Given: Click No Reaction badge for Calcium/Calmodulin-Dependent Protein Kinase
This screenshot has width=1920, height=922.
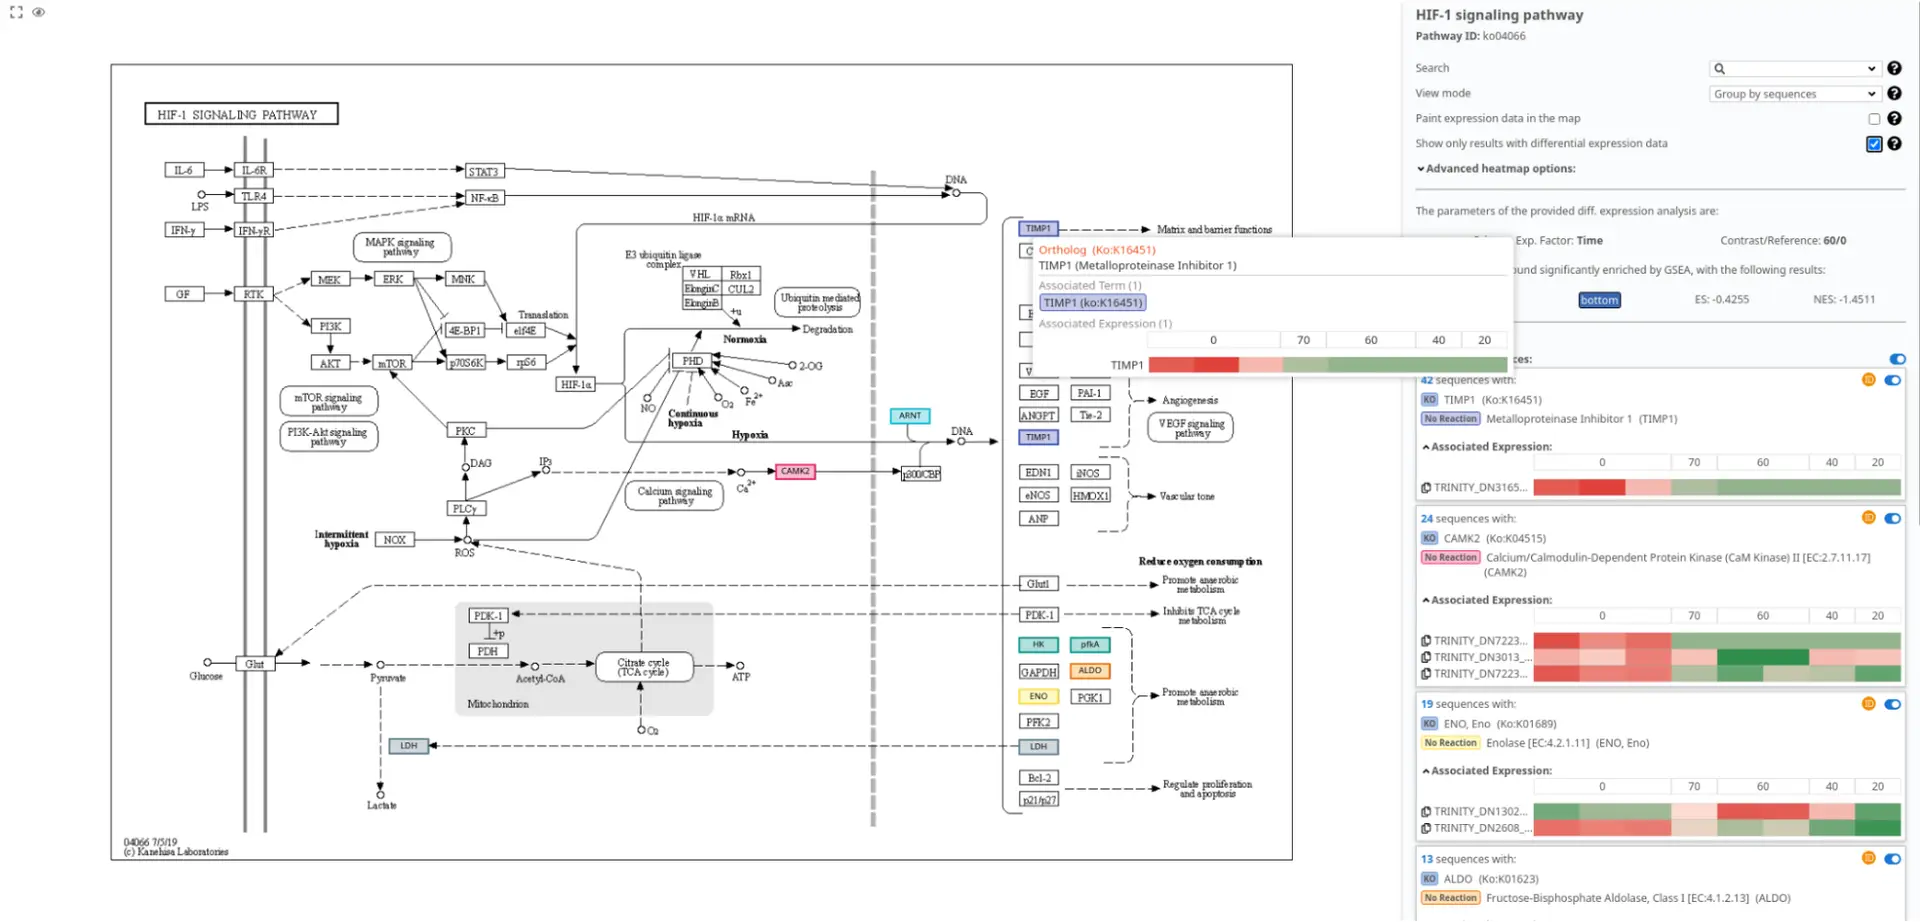Looking at the screenshot, I should coord(1450,558).
